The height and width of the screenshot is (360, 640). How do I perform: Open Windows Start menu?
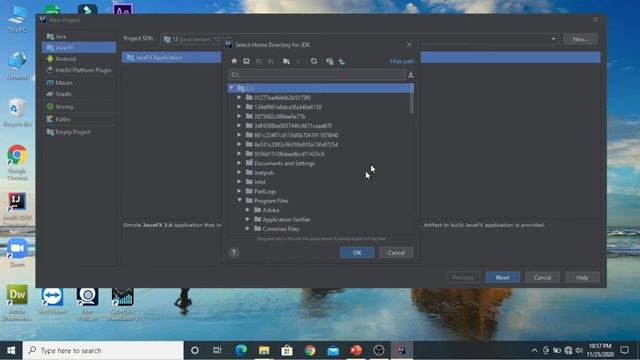pyautogui.click(x=11, y=350)
